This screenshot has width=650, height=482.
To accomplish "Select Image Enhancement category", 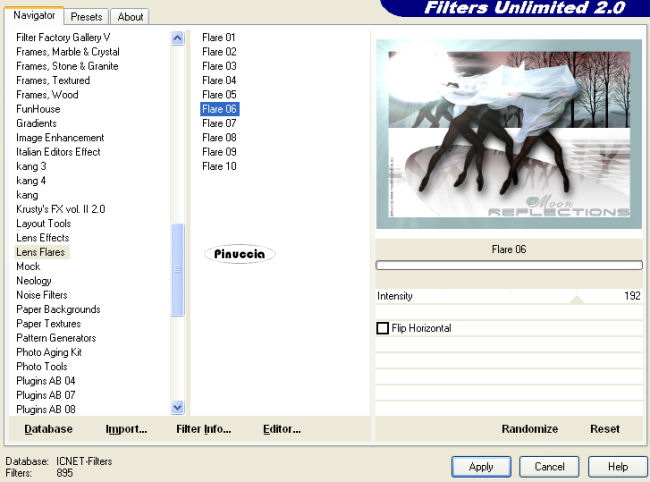I will tap(60, 138).
